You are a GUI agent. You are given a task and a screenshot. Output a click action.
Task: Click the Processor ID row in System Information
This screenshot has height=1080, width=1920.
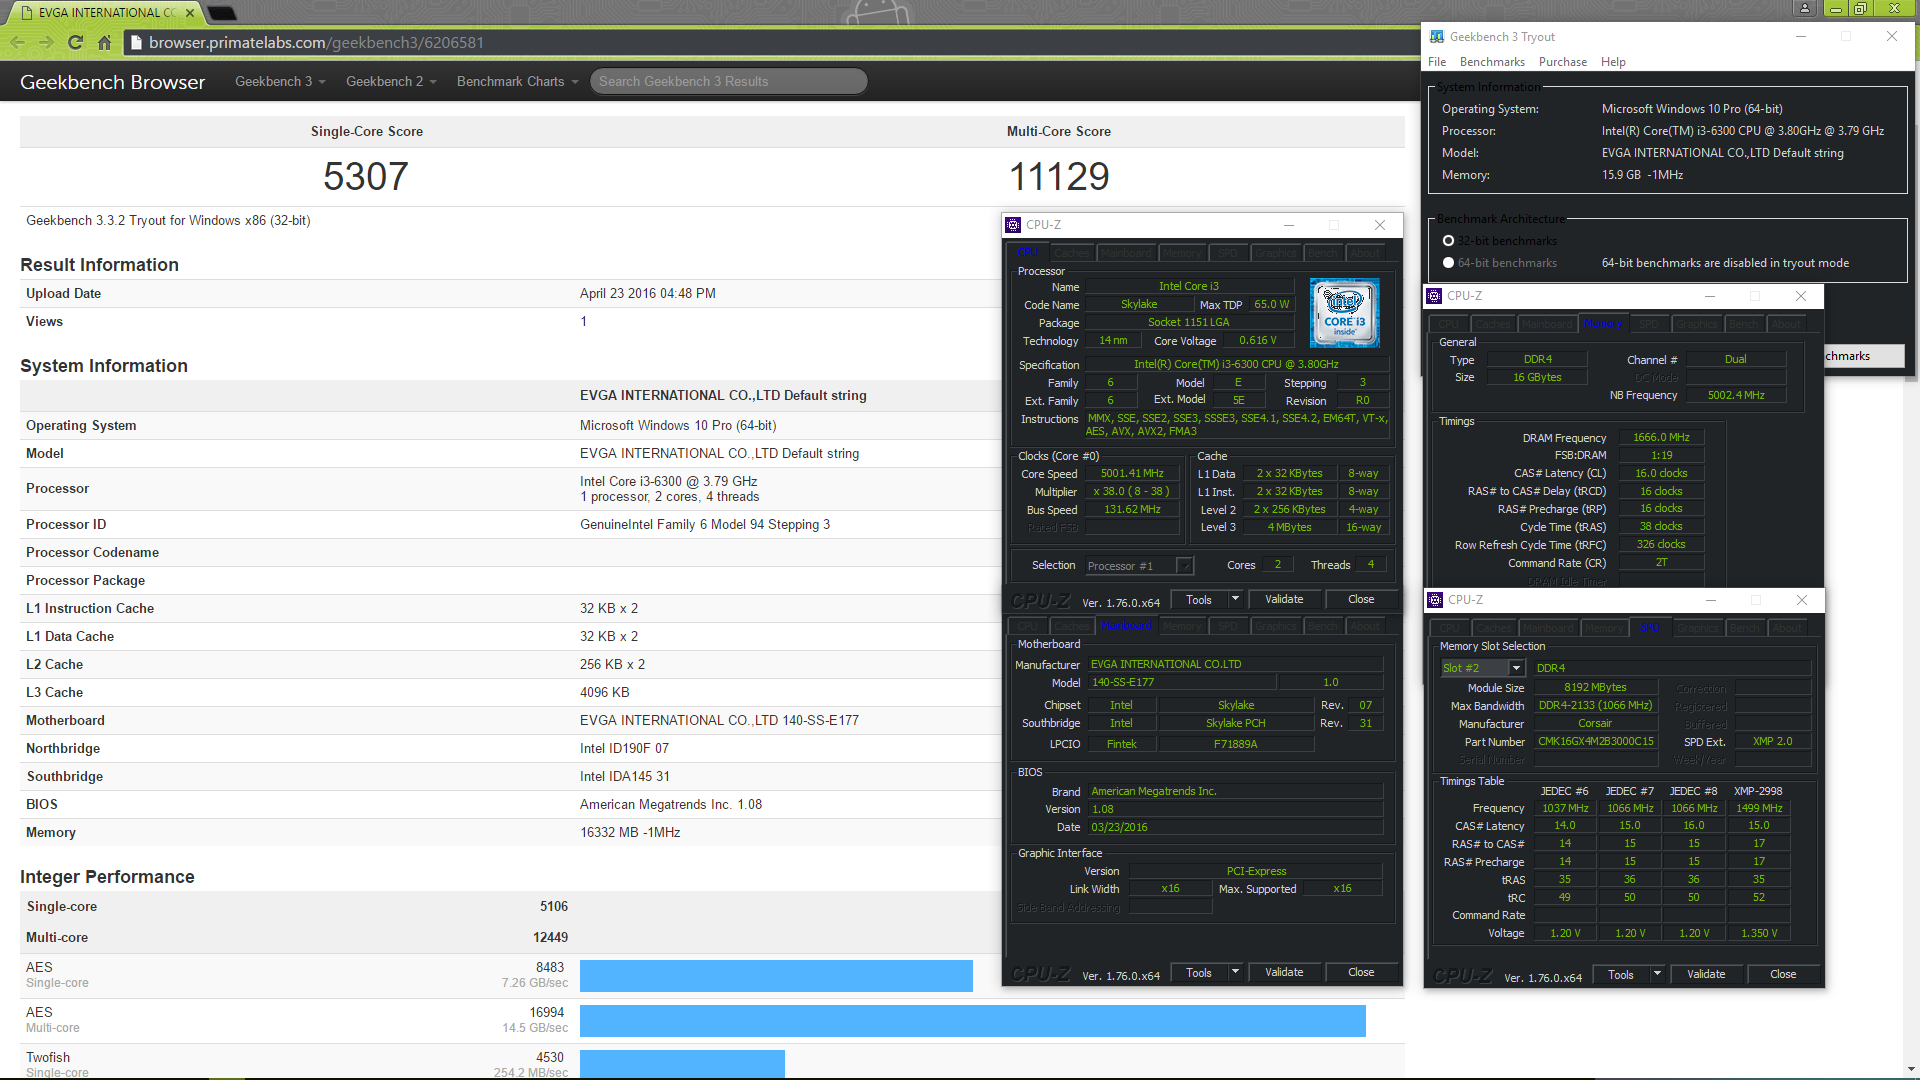(x=510, y=525)
